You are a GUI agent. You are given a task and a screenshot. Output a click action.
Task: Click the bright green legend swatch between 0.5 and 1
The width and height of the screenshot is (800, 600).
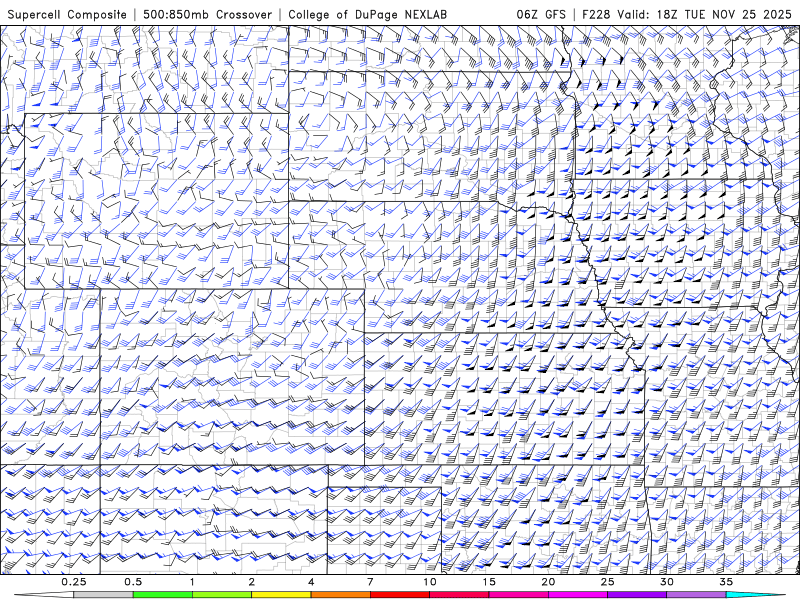point(163,595)
